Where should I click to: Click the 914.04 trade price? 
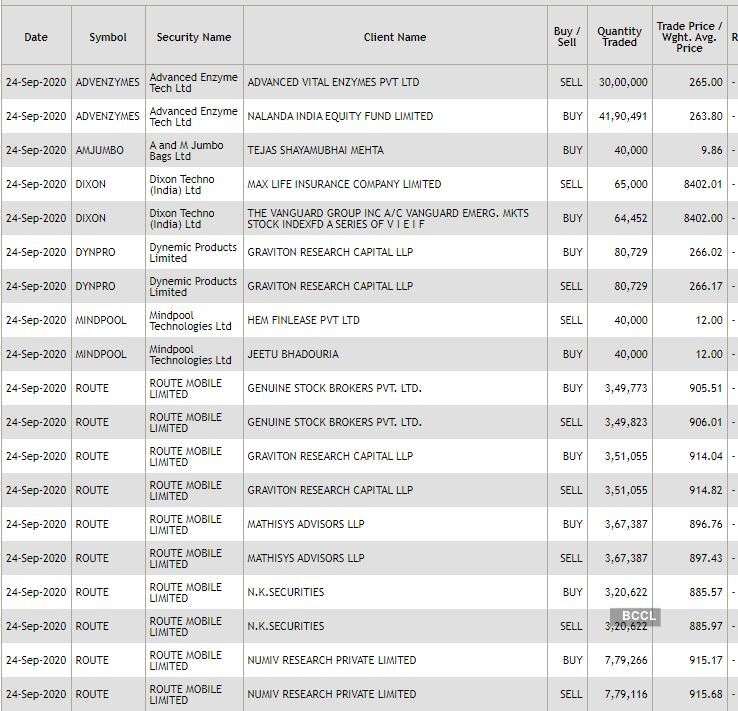pos(706,456)
